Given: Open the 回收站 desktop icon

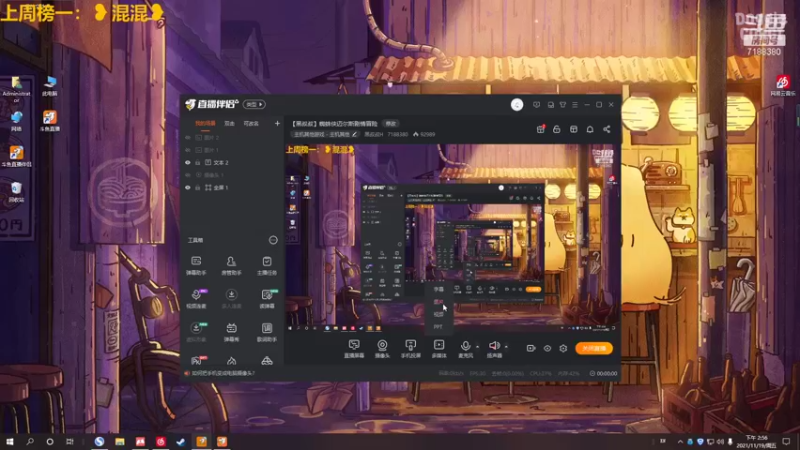Looking at the screenshot, I should click(x=16, y=192).
